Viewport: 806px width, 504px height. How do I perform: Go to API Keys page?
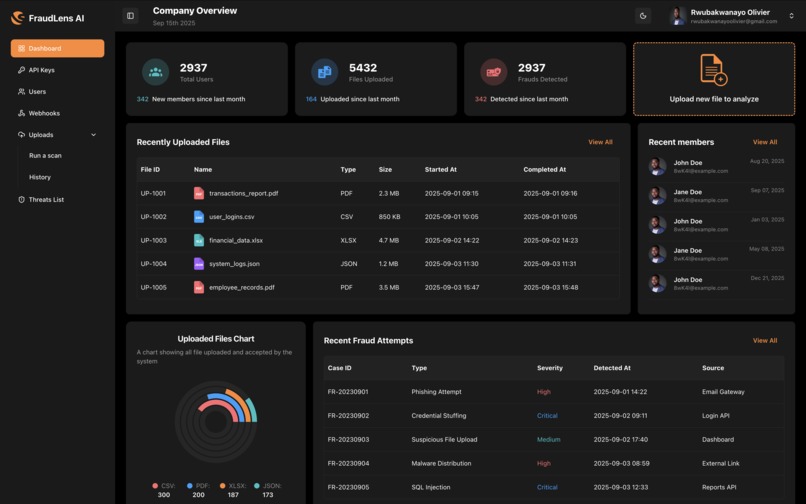(42, 70)
